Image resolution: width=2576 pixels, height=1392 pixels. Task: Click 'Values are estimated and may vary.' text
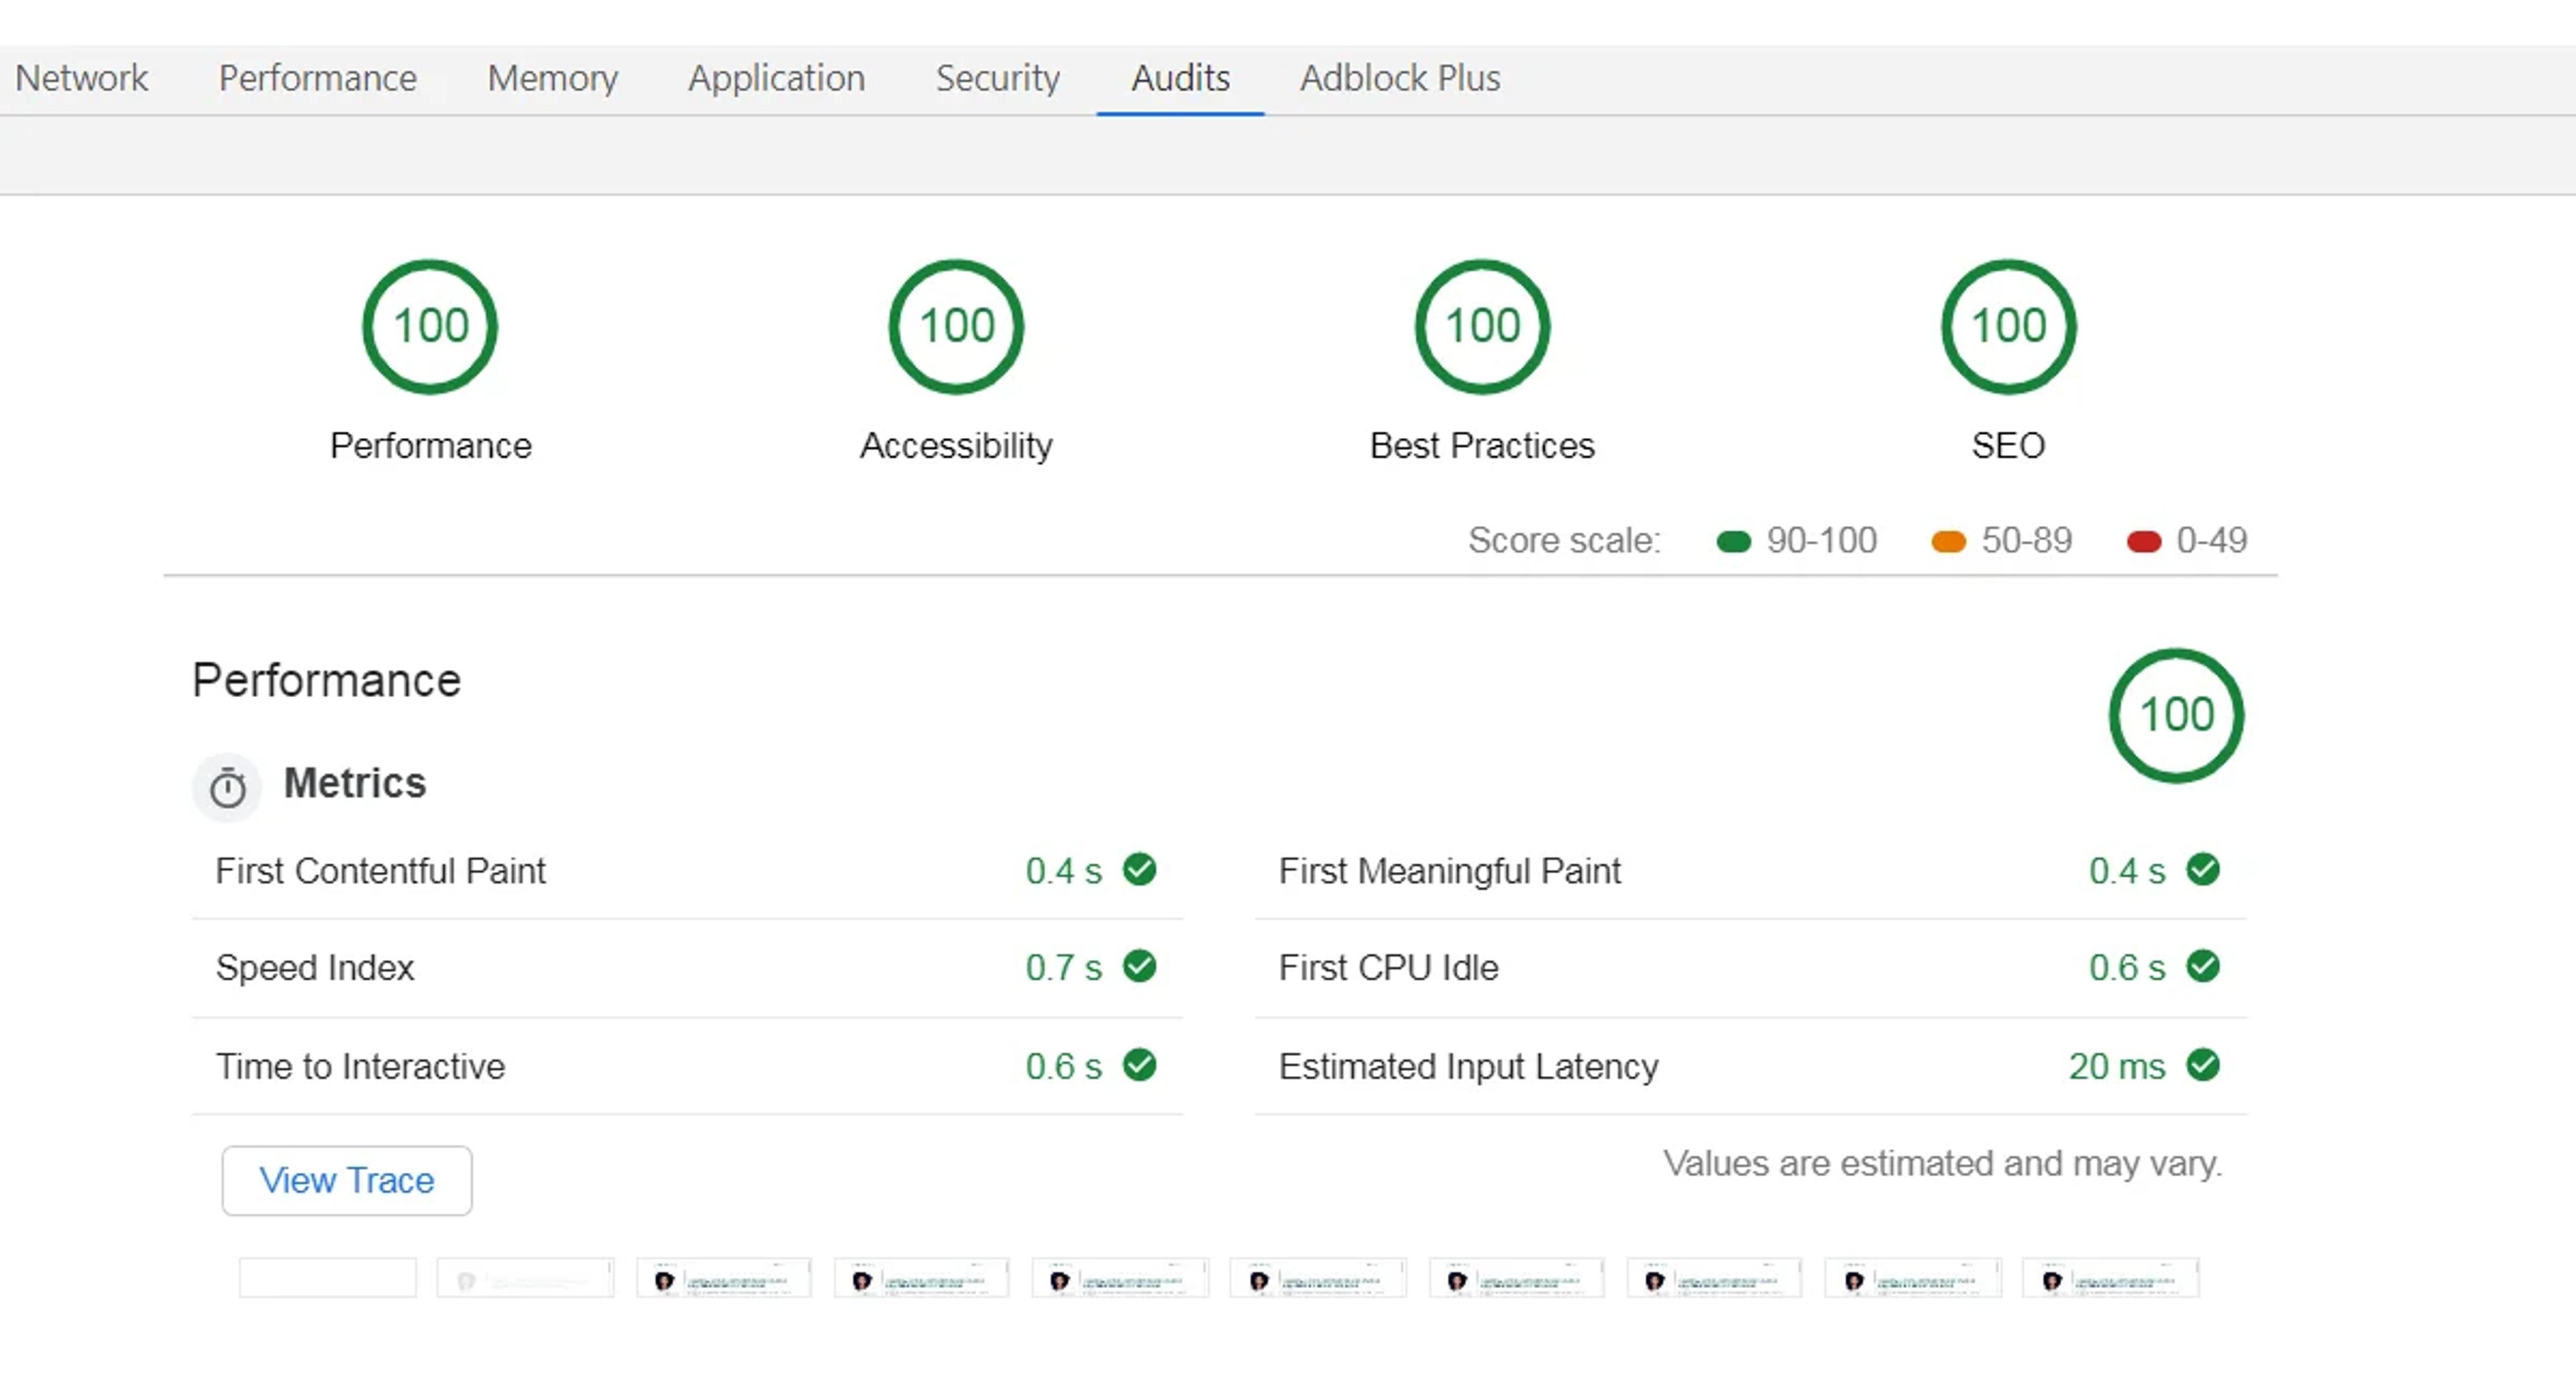[1942, 1164]
